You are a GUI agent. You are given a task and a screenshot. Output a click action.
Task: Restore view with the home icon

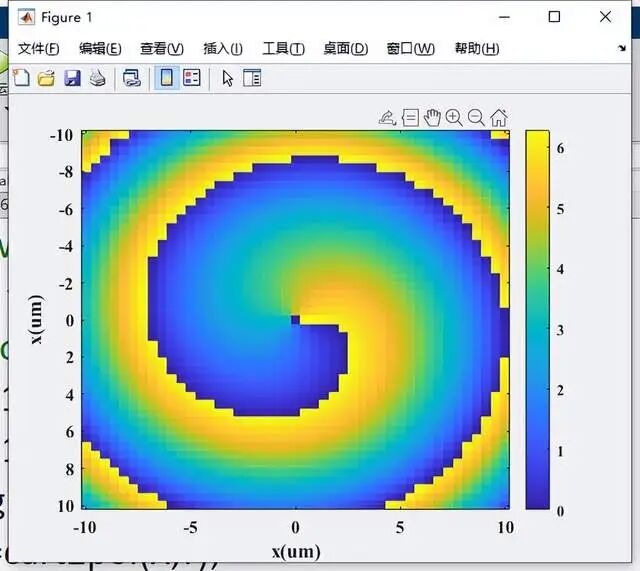coord(498,118)
